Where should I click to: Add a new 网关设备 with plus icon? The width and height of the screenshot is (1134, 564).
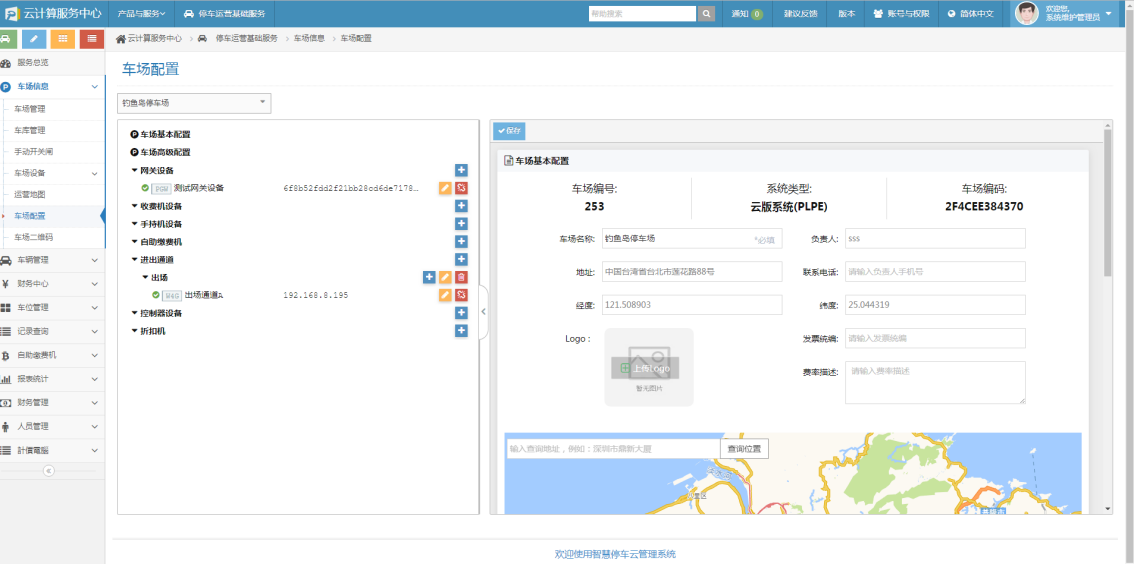coord(461,170)
